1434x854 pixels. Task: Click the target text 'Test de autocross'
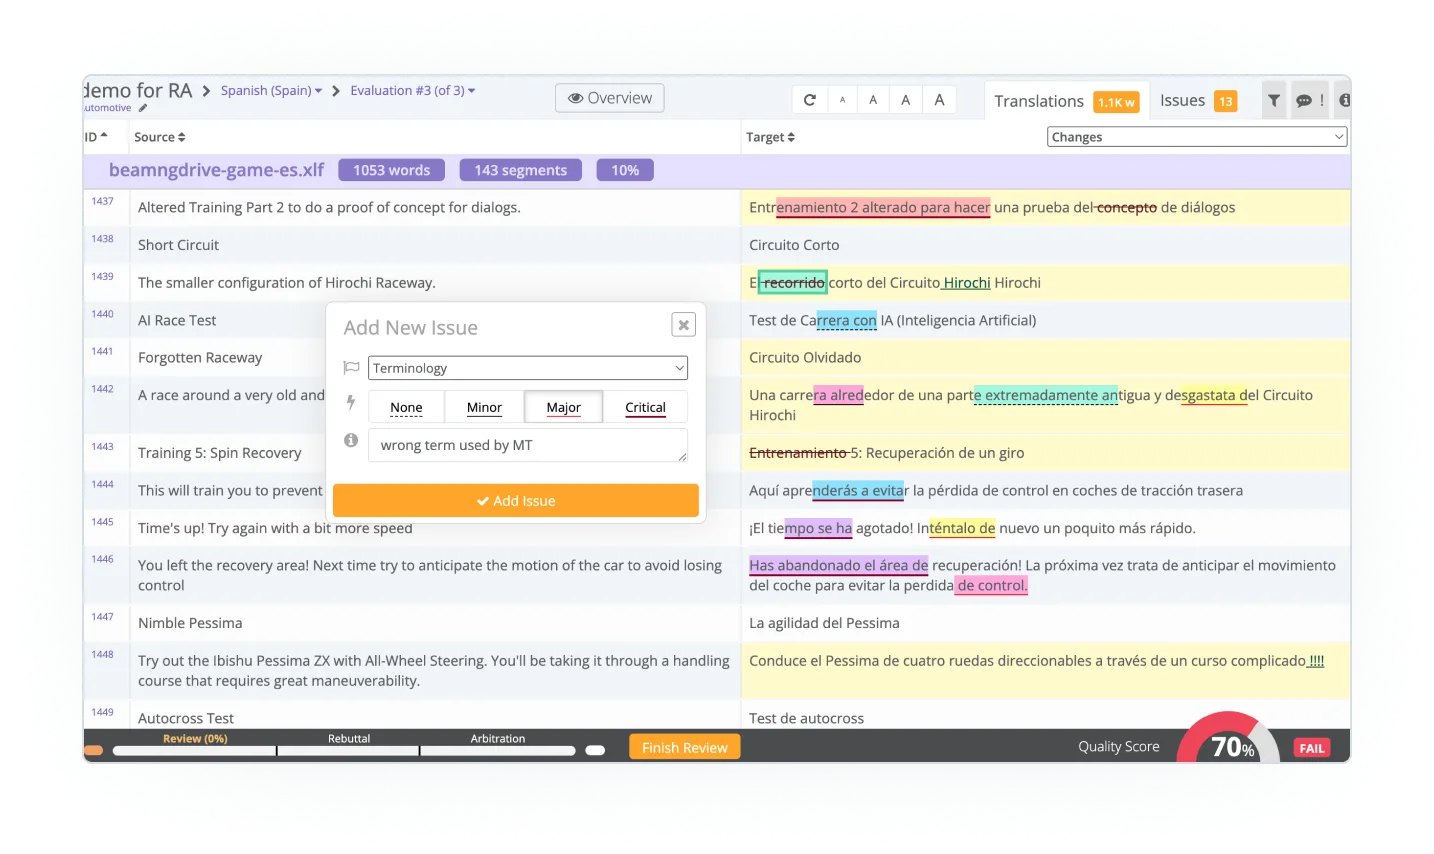[x=806, y=718]
